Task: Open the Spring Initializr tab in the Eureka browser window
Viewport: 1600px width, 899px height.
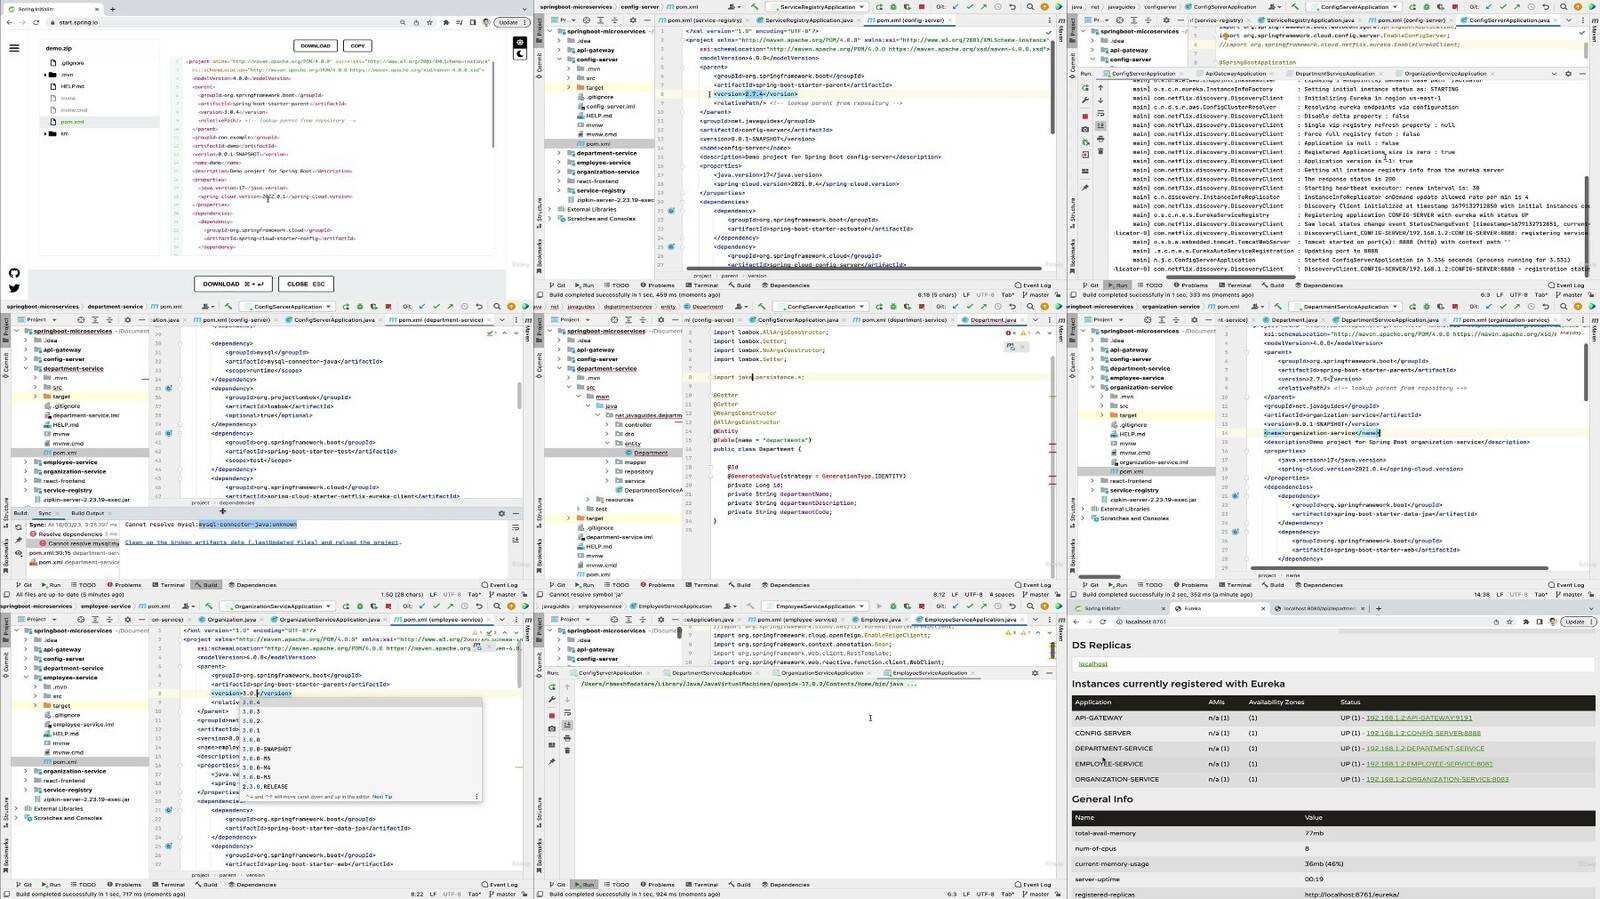Action: [x=1117, y=608]
